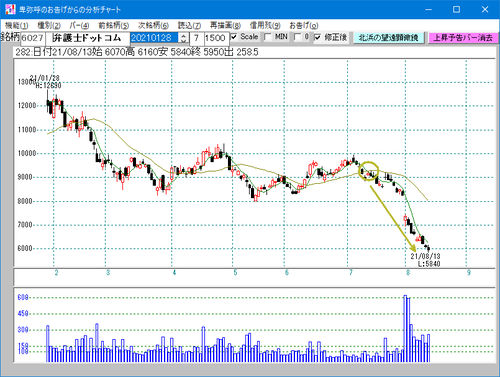Click the cyan 北浜の望遠顕微鏡 button
Screen dimensions: 500x377
389,38
